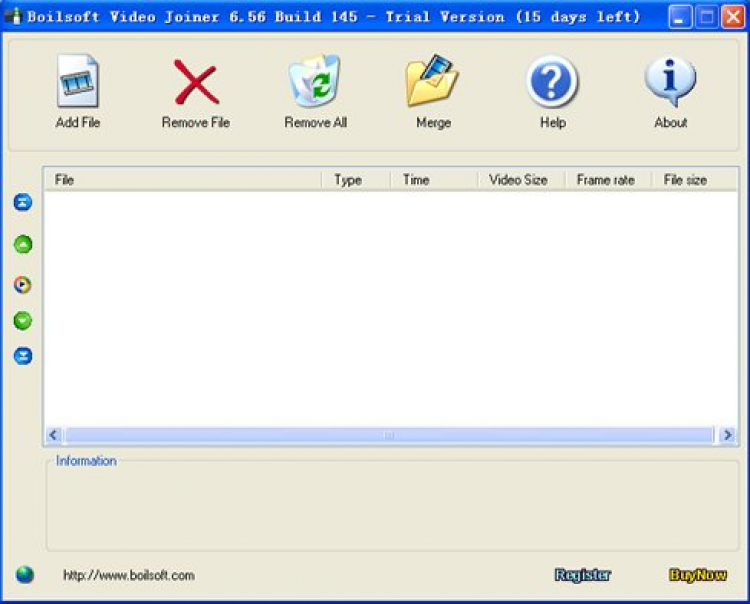750x604 pixels.
Task: Click the Video Size column header
Action: (x=522, y=180)
